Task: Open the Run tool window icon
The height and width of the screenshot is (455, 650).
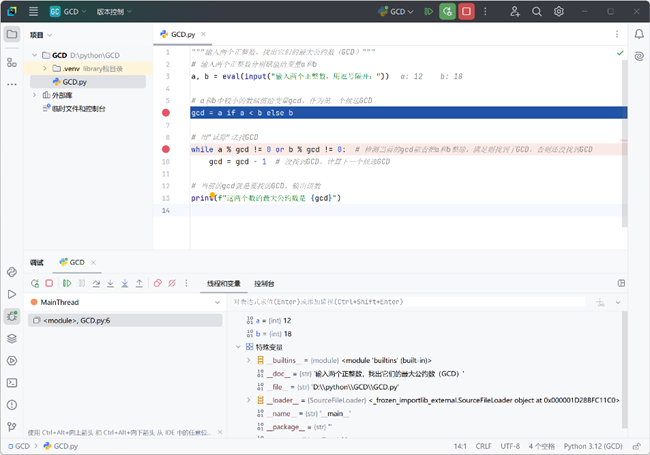Action: click(12, 294)
